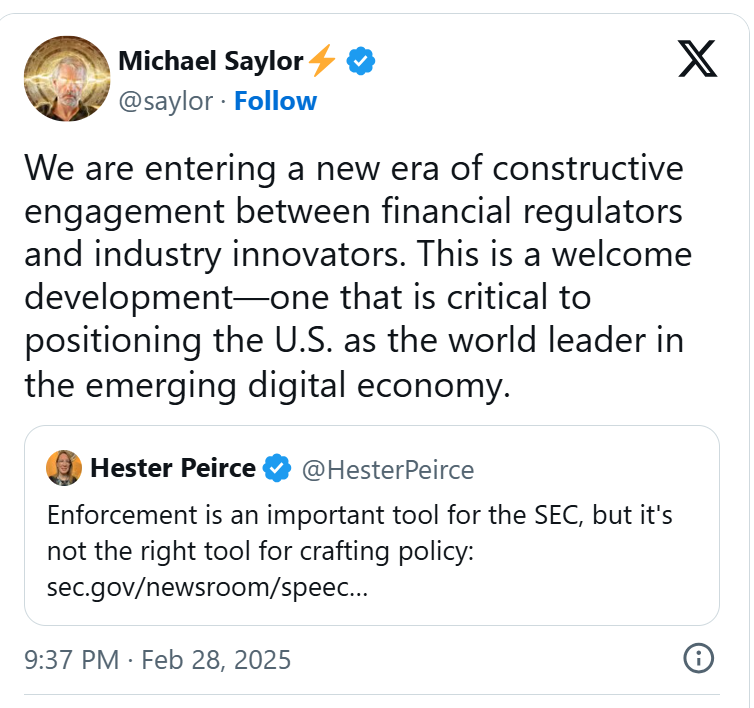Click the 9:37 PM timestamp
The height and width of the screenshot is (708, 754).
[72, 660]
